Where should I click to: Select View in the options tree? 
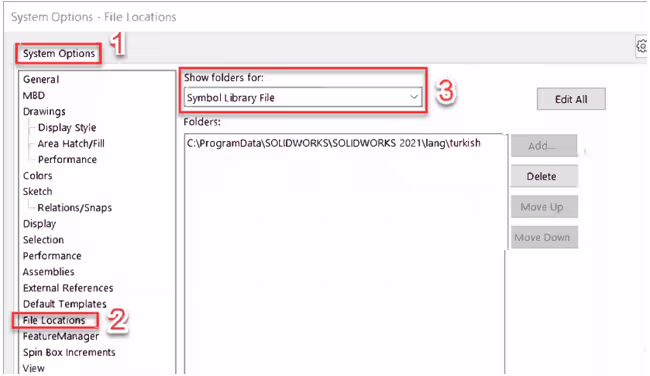(x=34, y=368)
